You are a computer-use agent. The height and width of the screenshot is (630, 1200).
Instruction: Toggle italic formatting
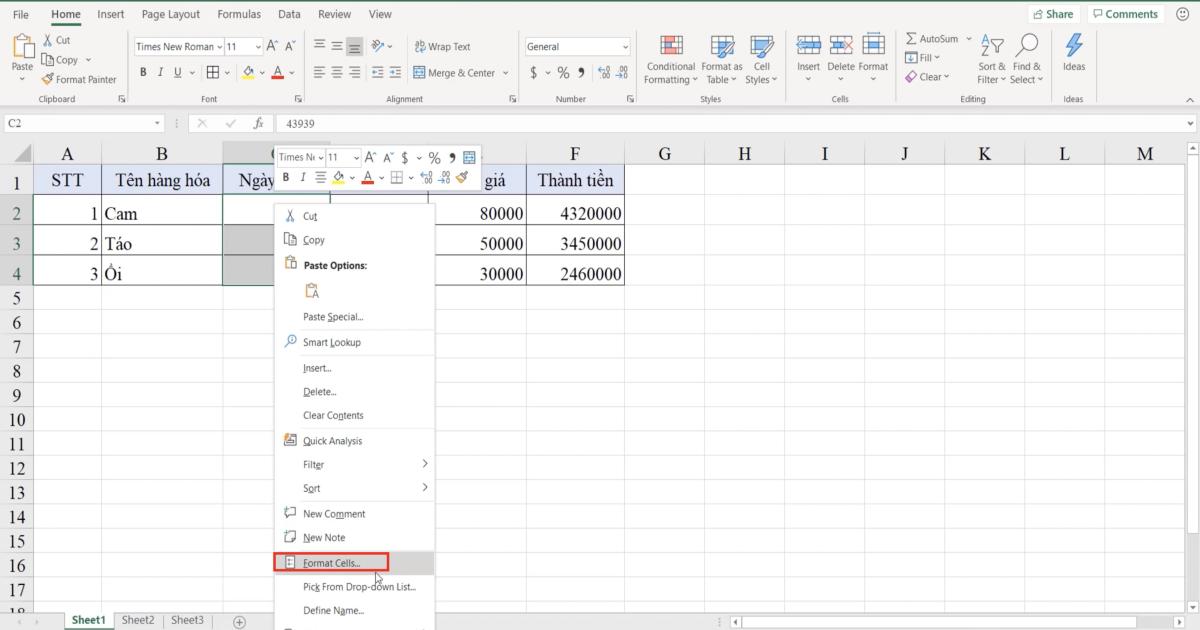(x=159, y=72)
